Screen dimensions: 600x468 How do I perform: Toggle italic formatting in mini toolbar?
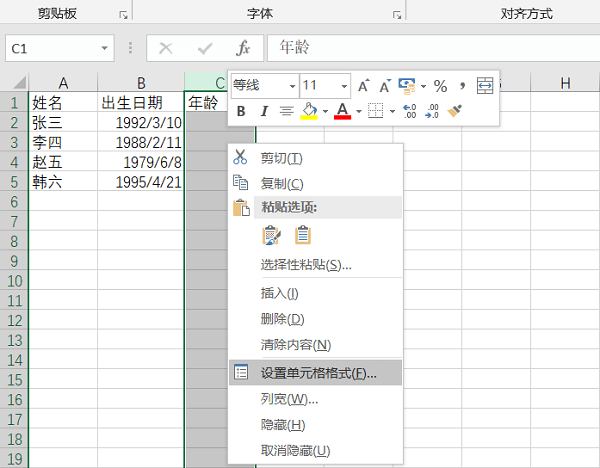click(x=264, y=111)
